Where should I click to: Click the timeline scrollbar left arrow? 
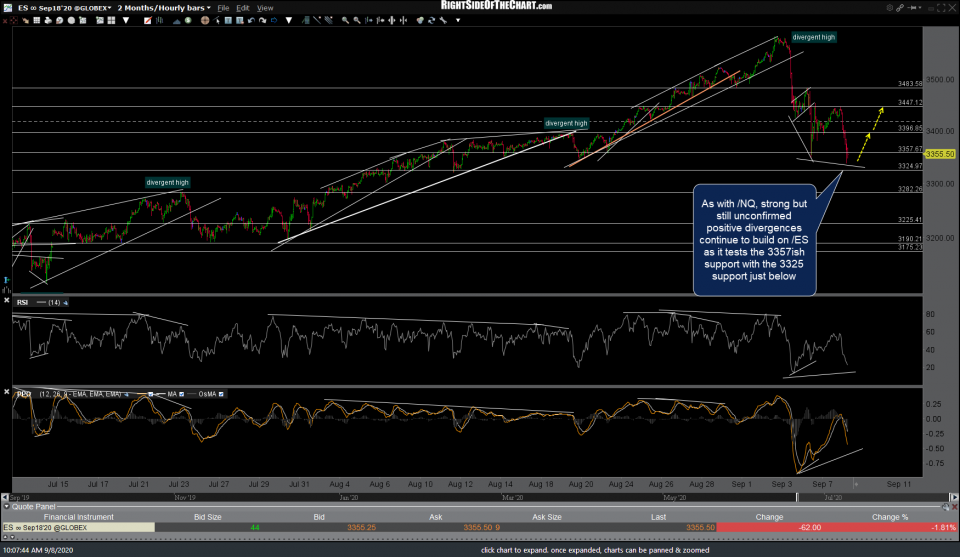click(5, 498)
